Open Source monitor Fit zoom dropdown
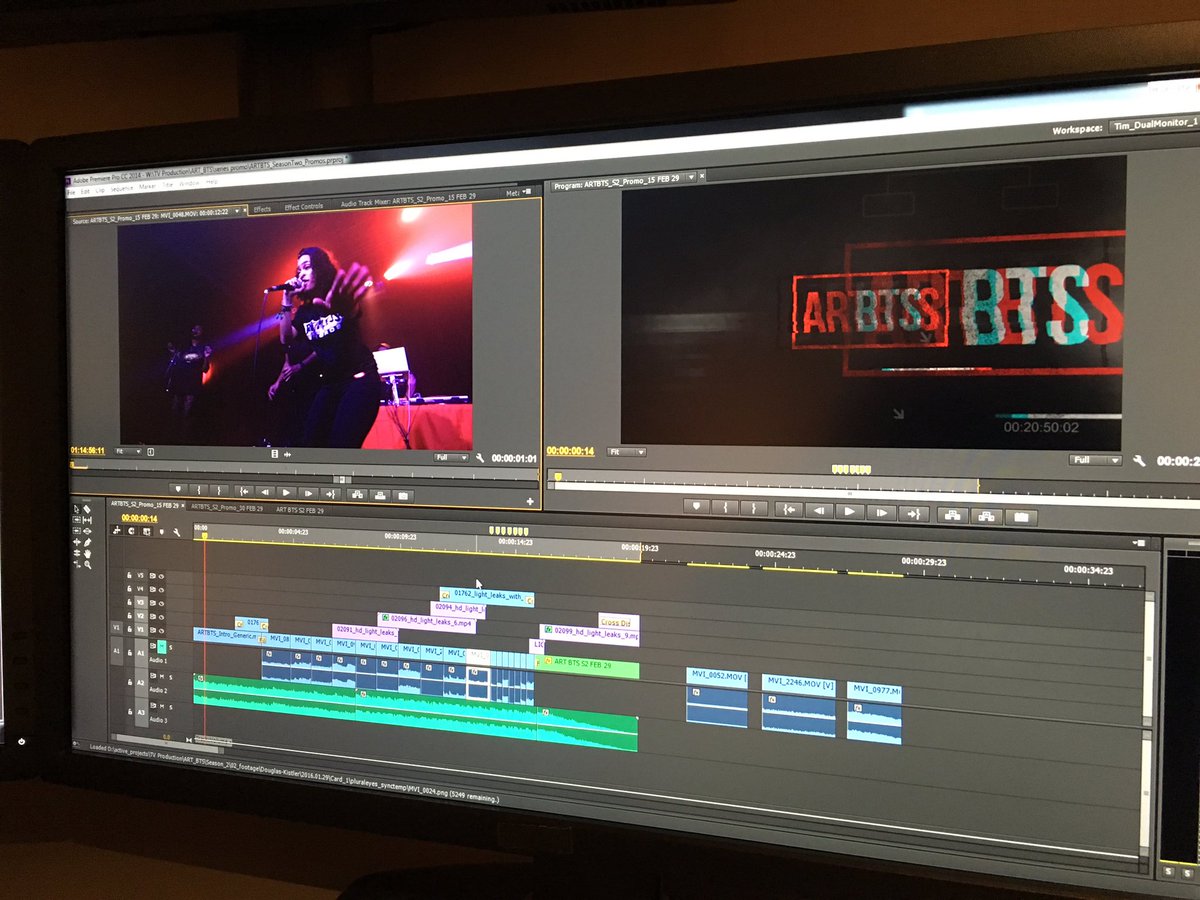 (127, 452)
